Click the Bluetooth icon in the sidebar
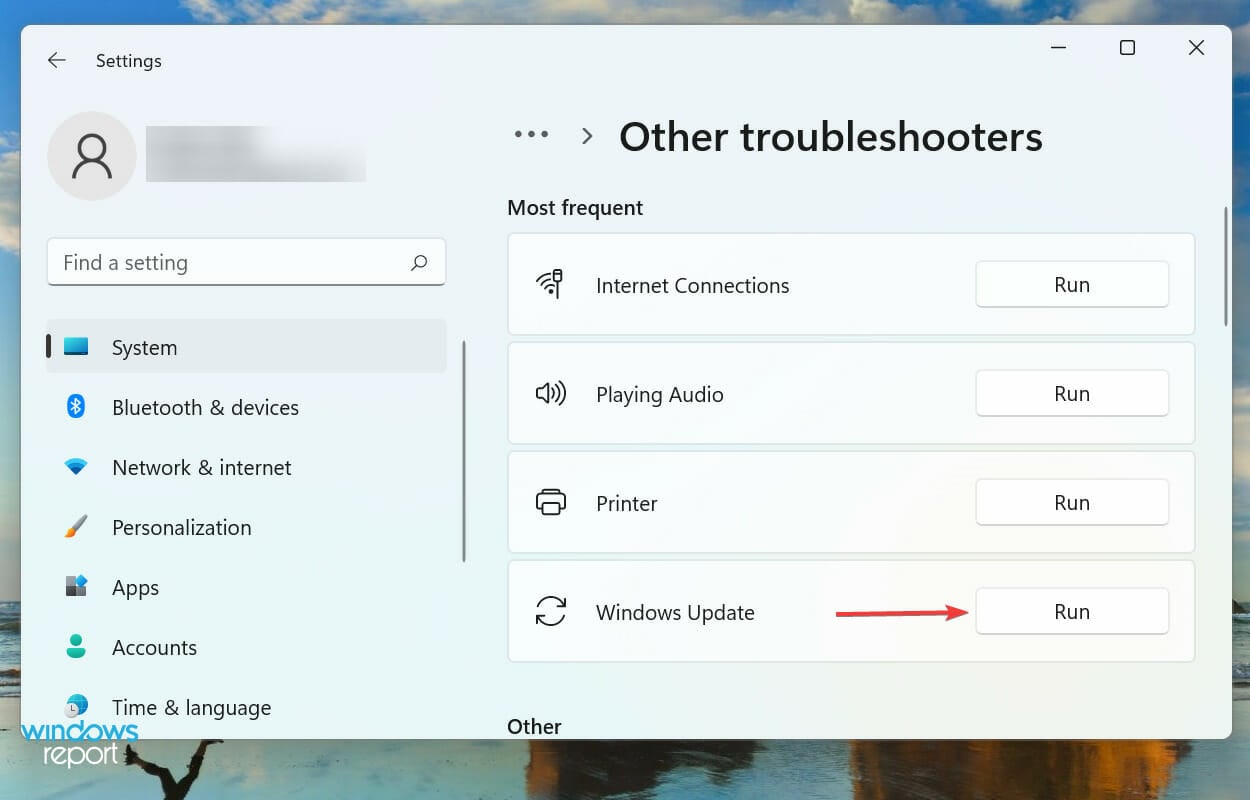This screenshot has width=1250, height=800. (75, 407)
